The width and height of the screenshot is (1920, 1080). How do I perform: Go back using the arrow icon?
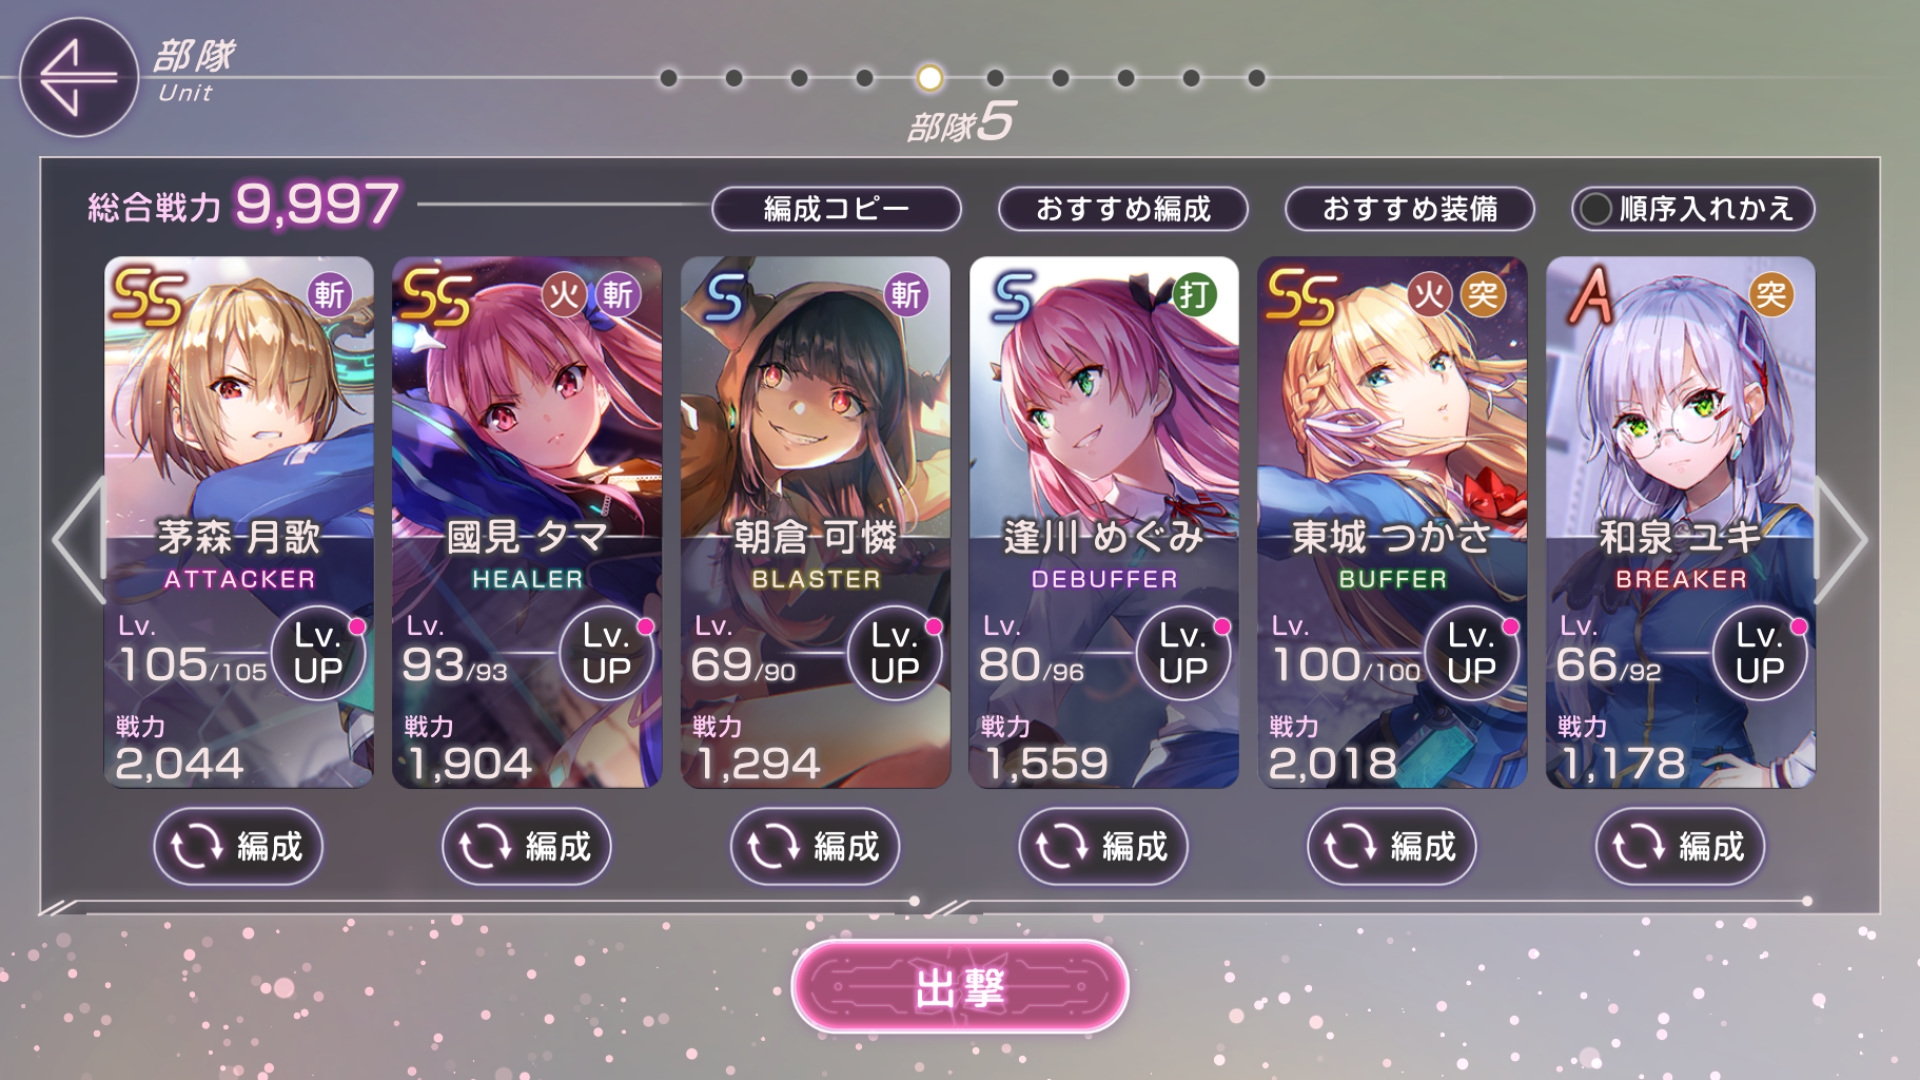tap(78, 77)
